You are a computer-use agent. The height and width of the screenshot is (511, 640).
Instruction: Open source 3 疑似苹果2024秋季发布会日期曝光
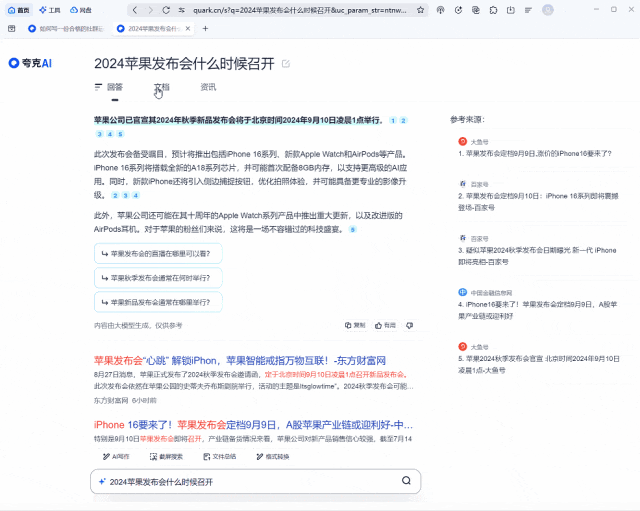538,256
